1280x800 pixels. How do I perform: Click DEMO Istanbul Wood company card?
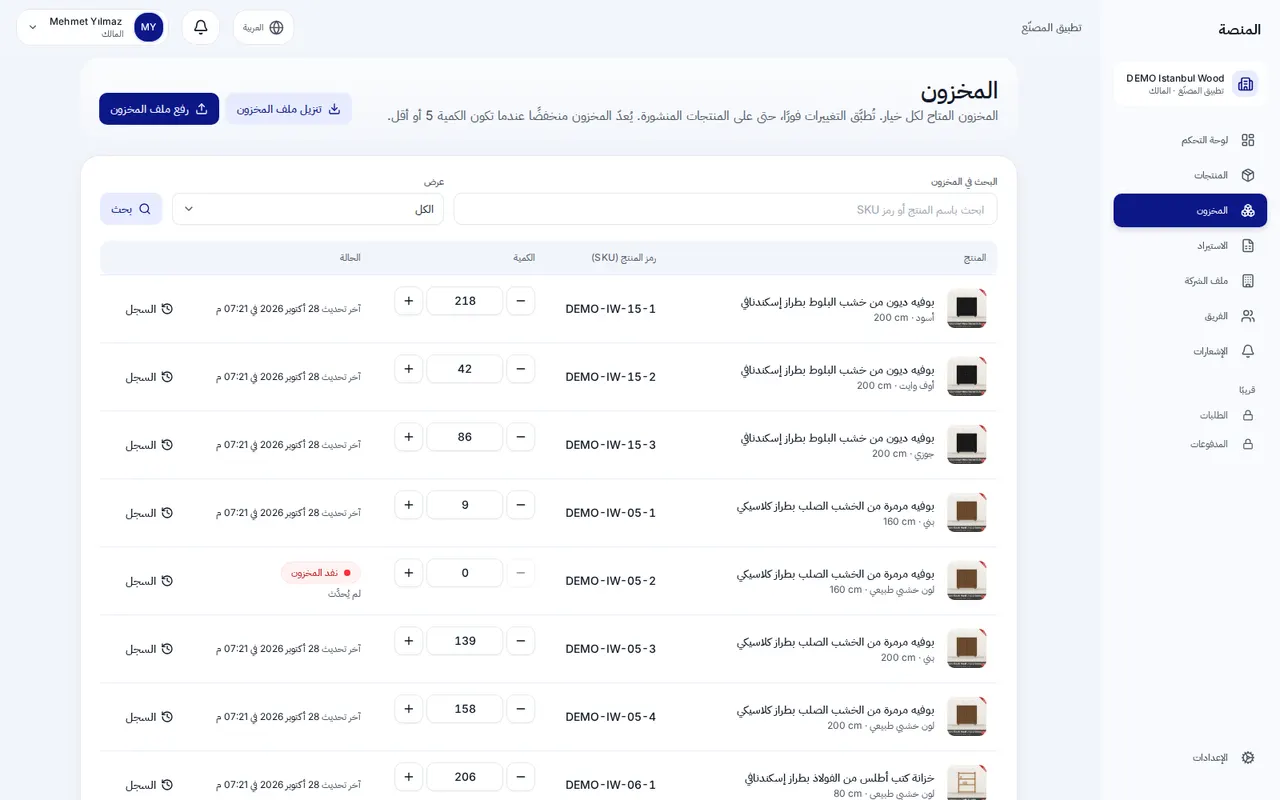(x=1190, y=84)
